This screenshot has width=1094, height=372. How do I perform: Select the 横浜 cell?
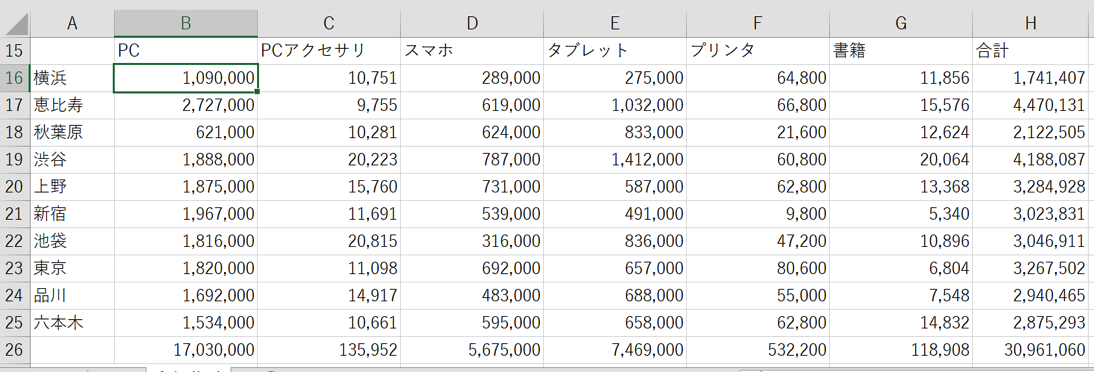[72, 77]
